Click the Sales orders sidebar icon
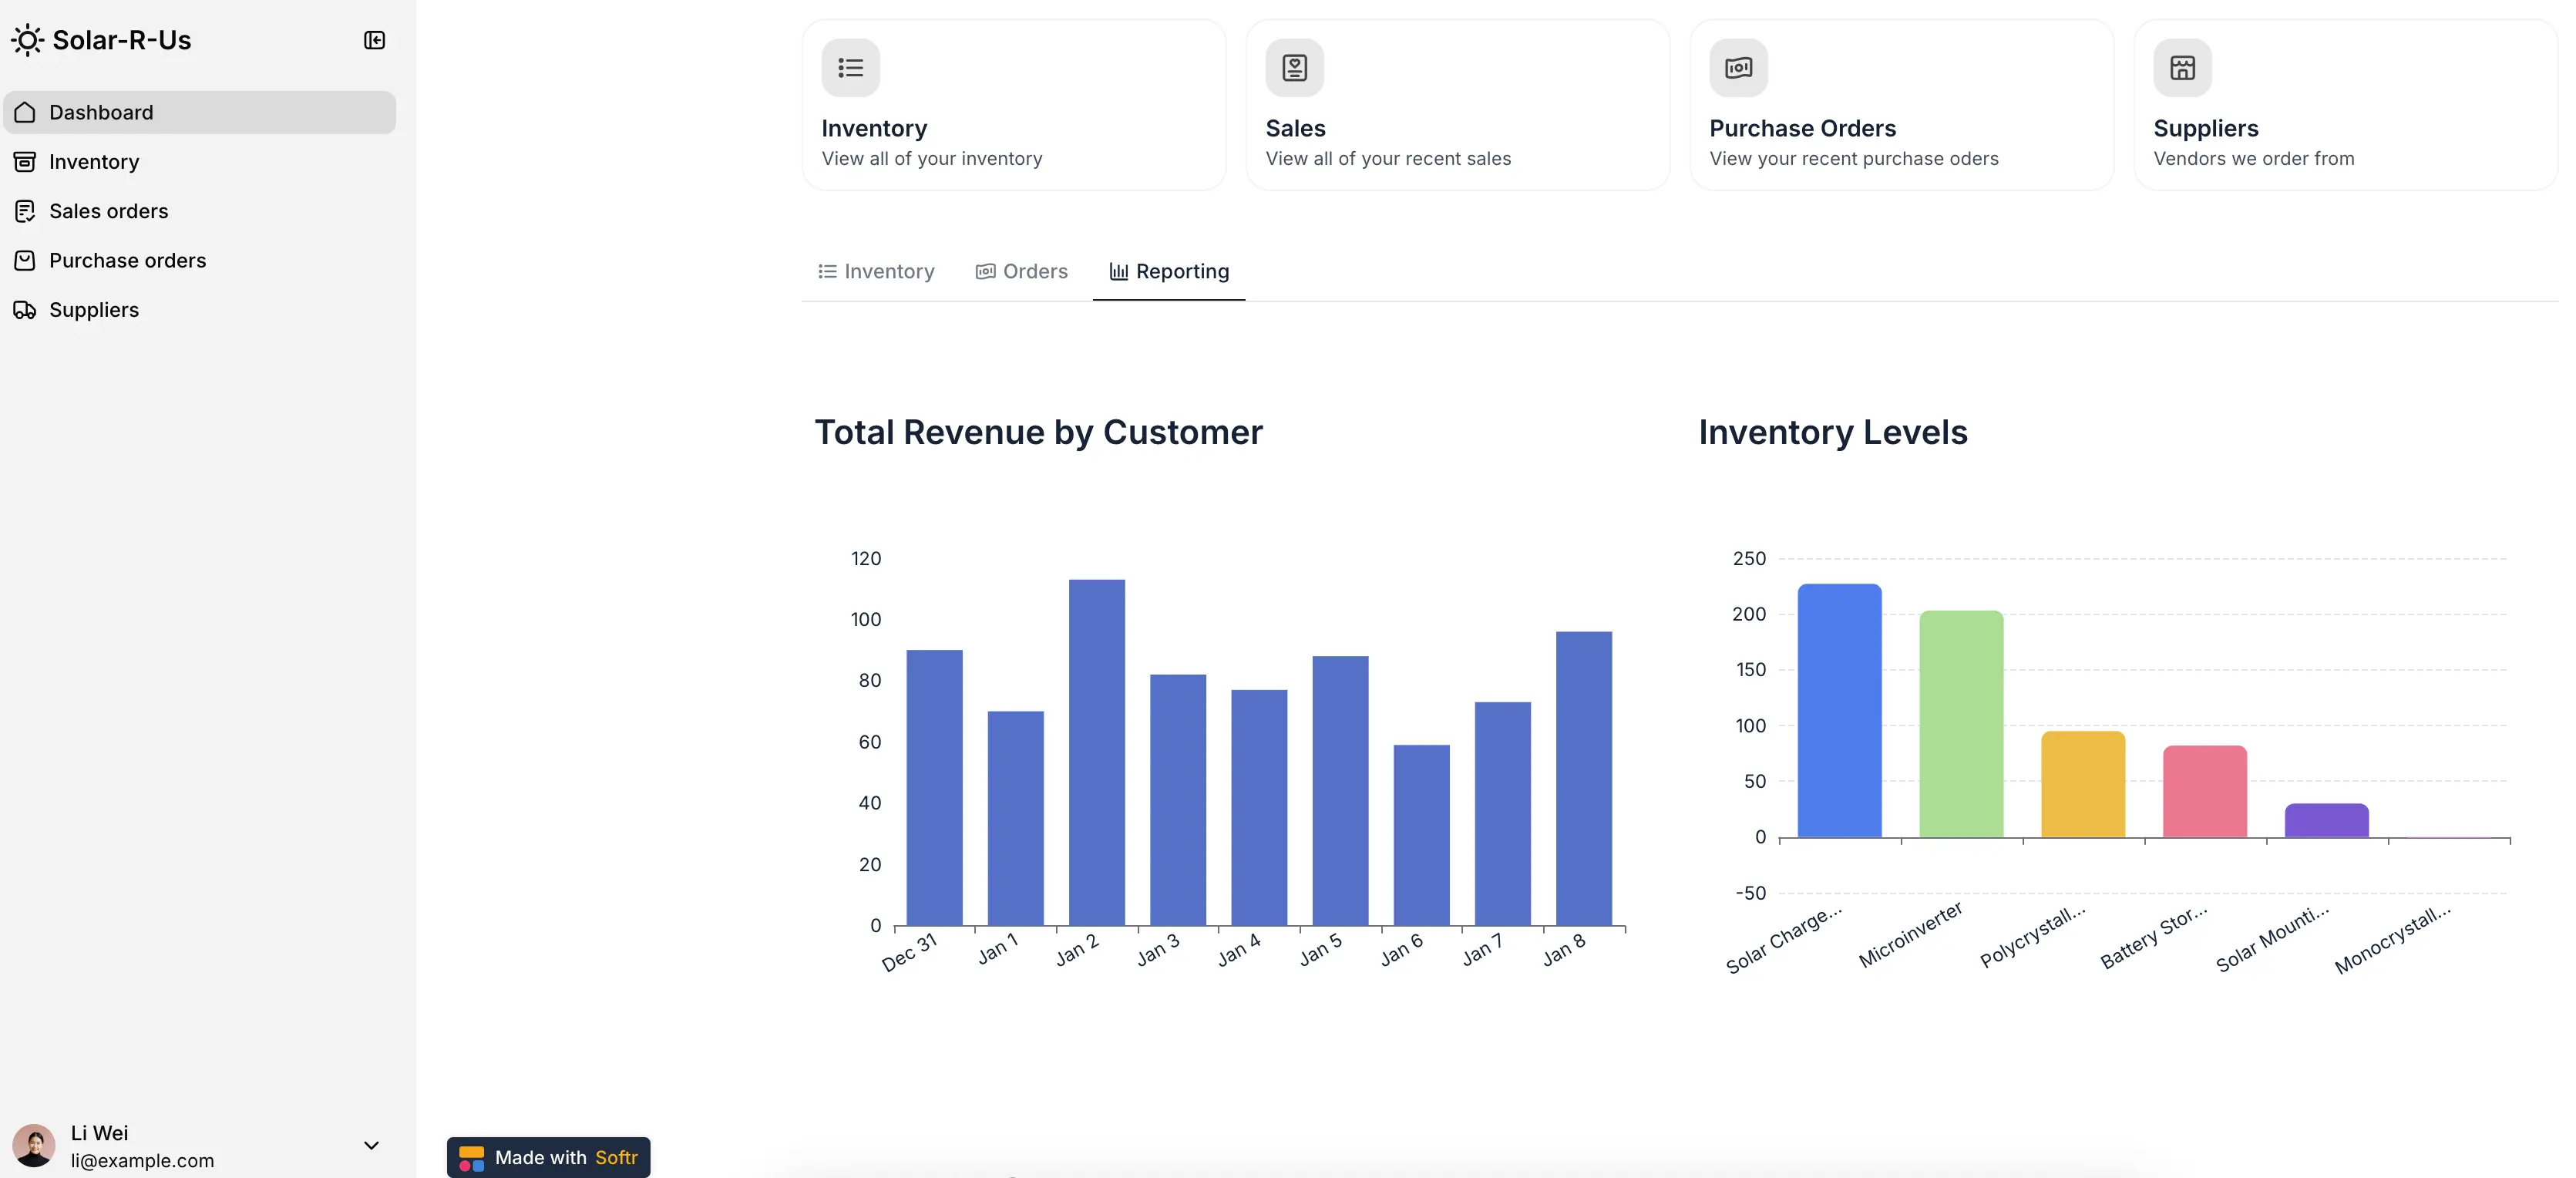Viewport: 2576px width, 1178px height. [25, 211]
